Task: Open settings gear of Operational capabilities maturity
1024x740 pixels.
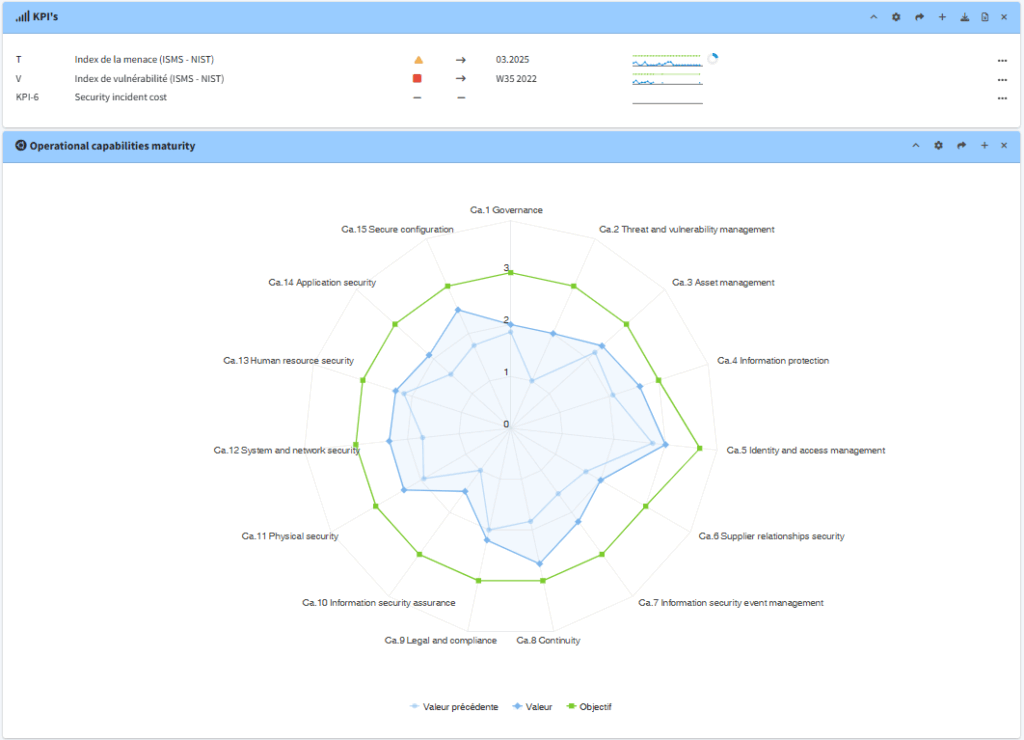Action: point(938,146)
